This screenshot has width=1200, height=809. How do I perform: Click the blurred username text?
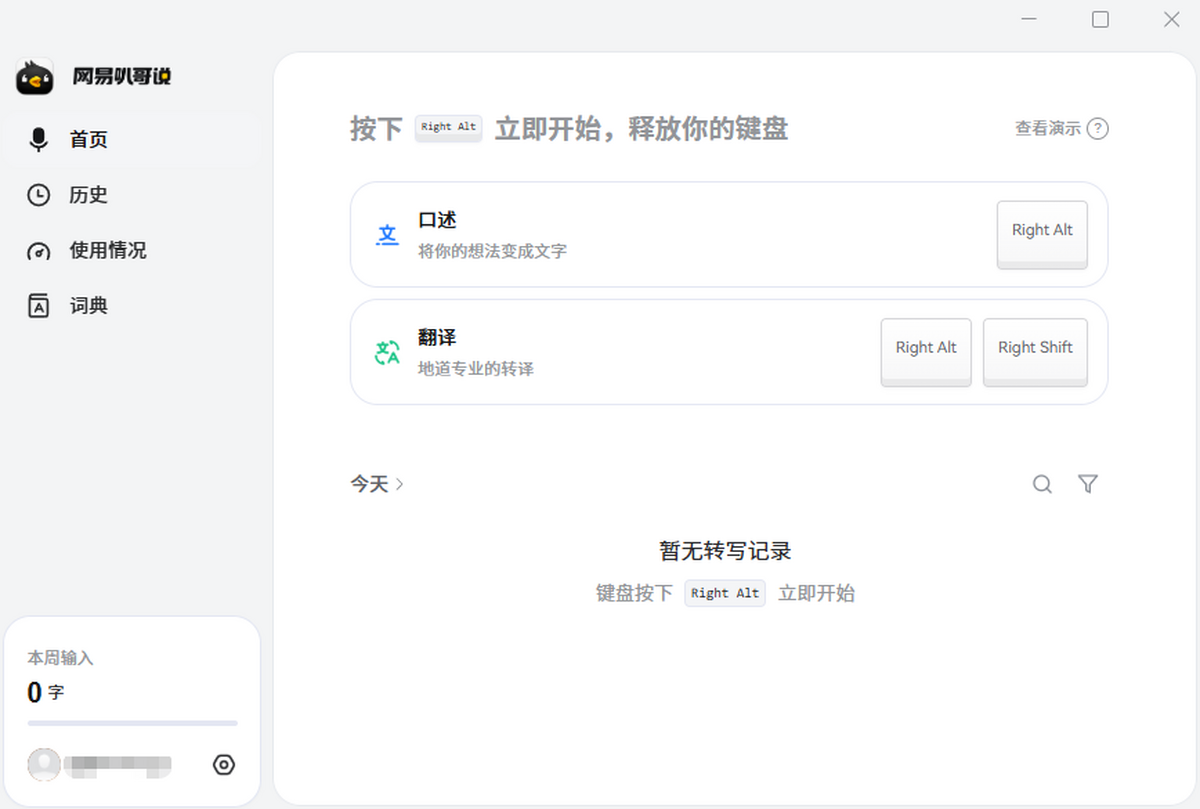pos(118,766)
